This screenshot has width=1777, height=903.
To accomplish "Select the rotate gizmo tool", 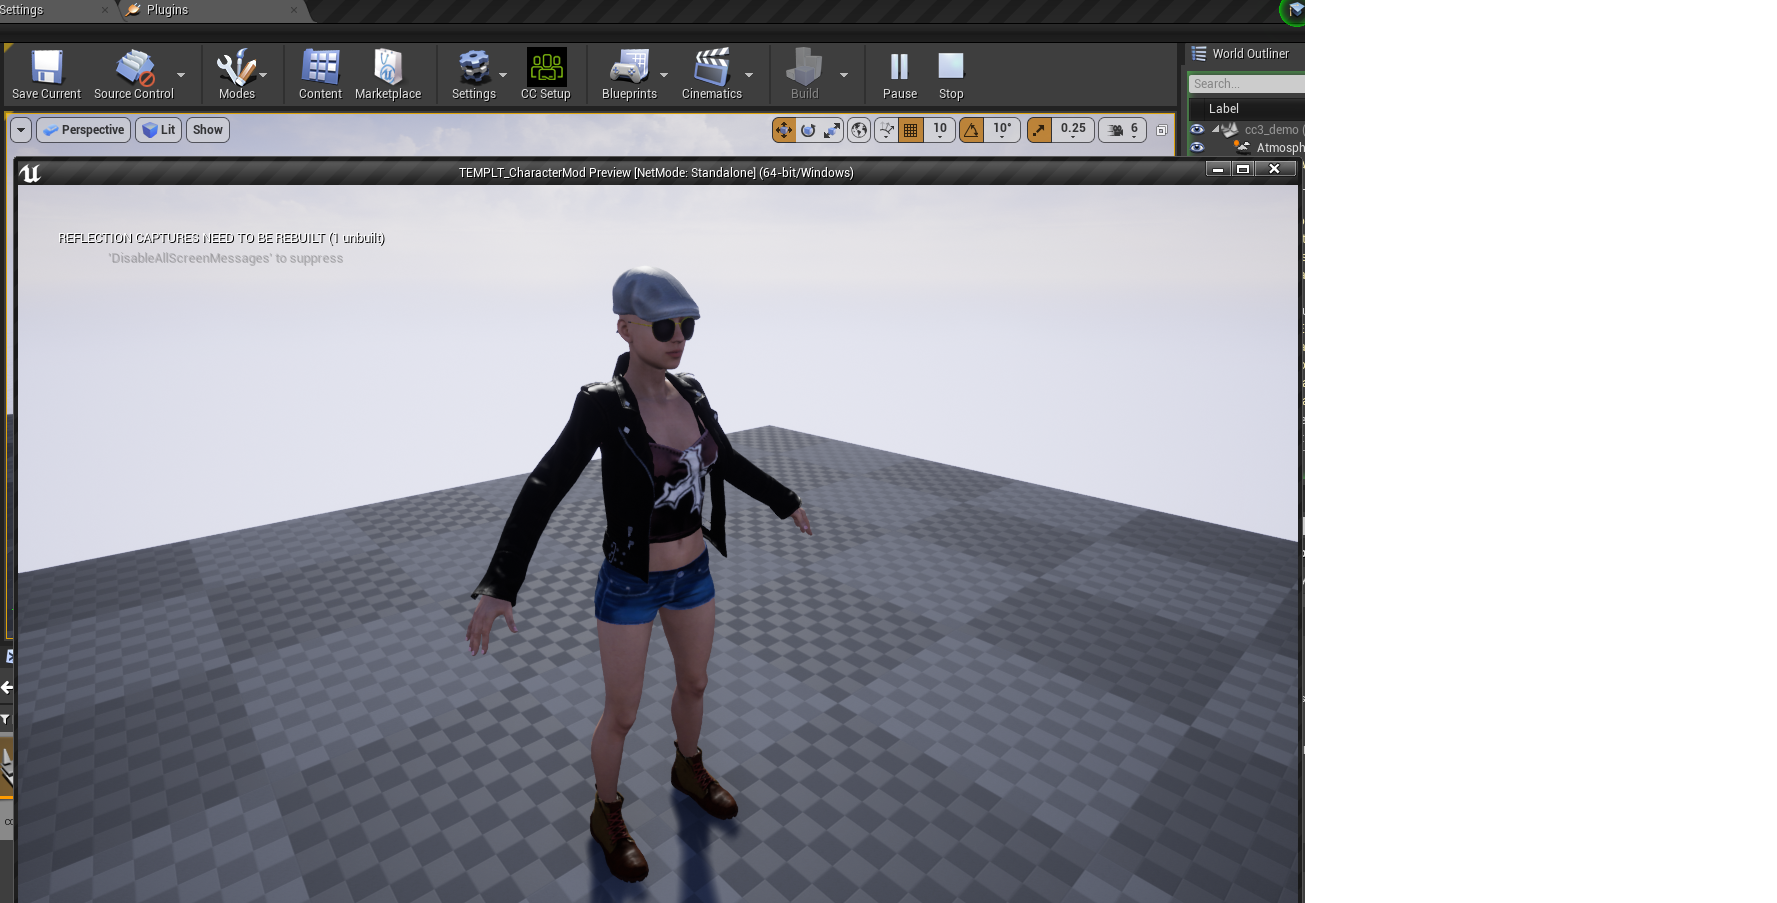I will (808, 130).
